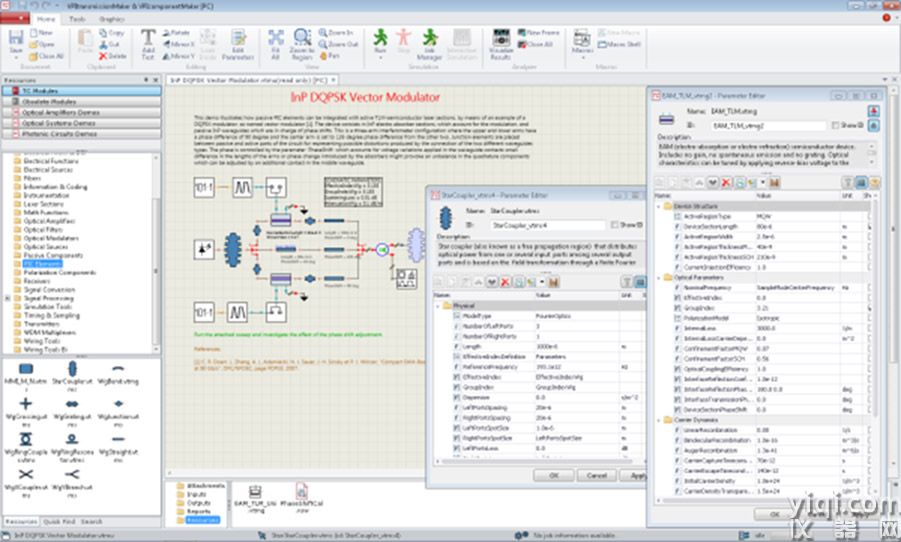Open the Photonic Circuits Demos resource bar

[x=81, y=134]
